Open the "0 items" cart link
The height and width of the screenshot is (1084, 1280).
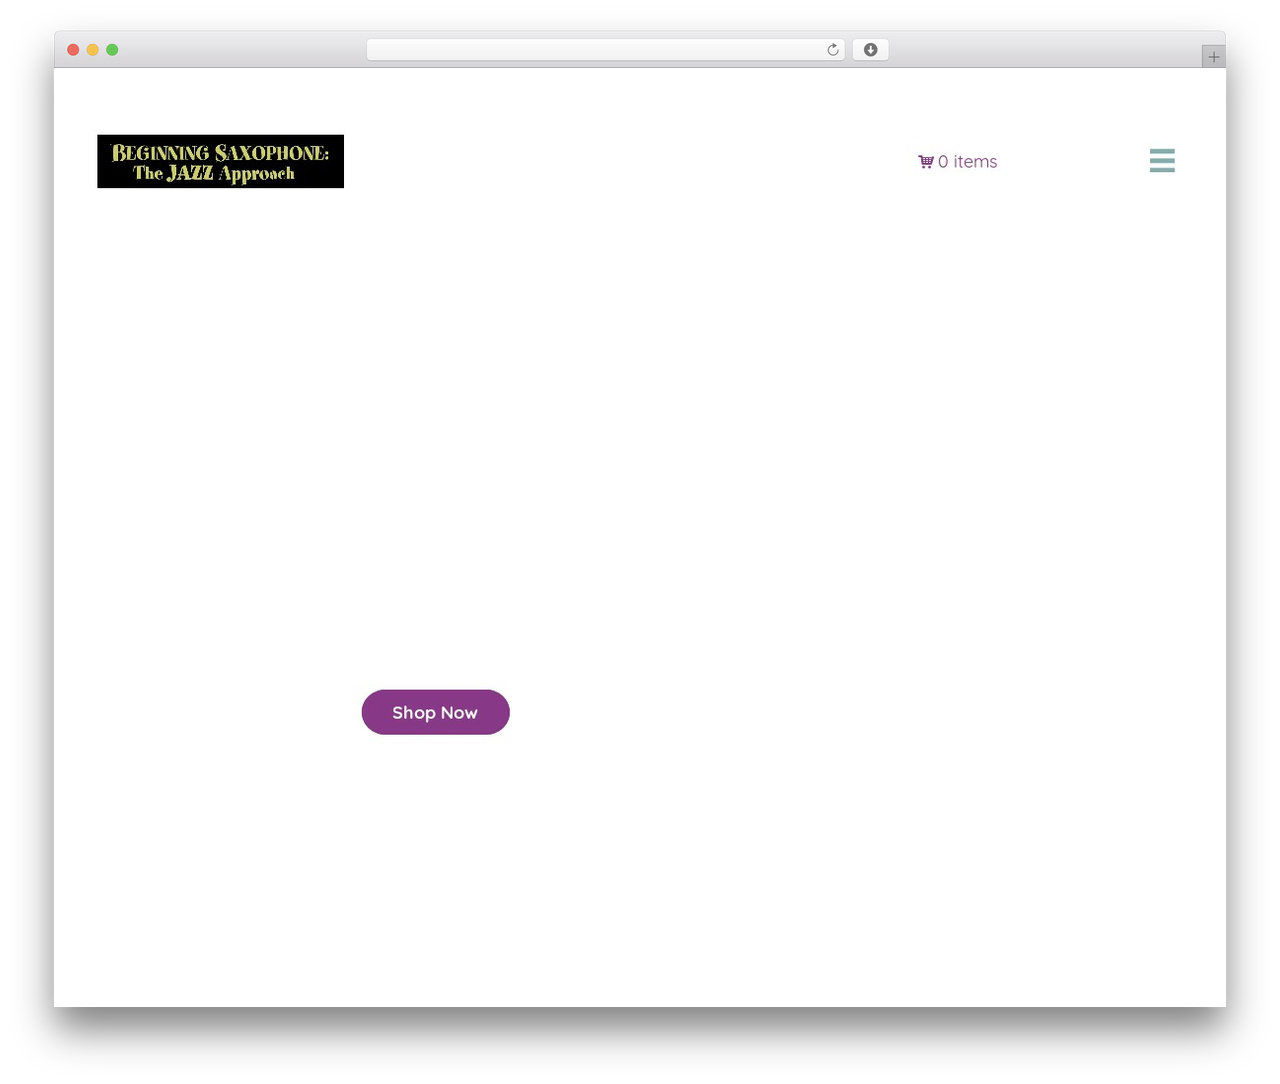tap(958, 162)
